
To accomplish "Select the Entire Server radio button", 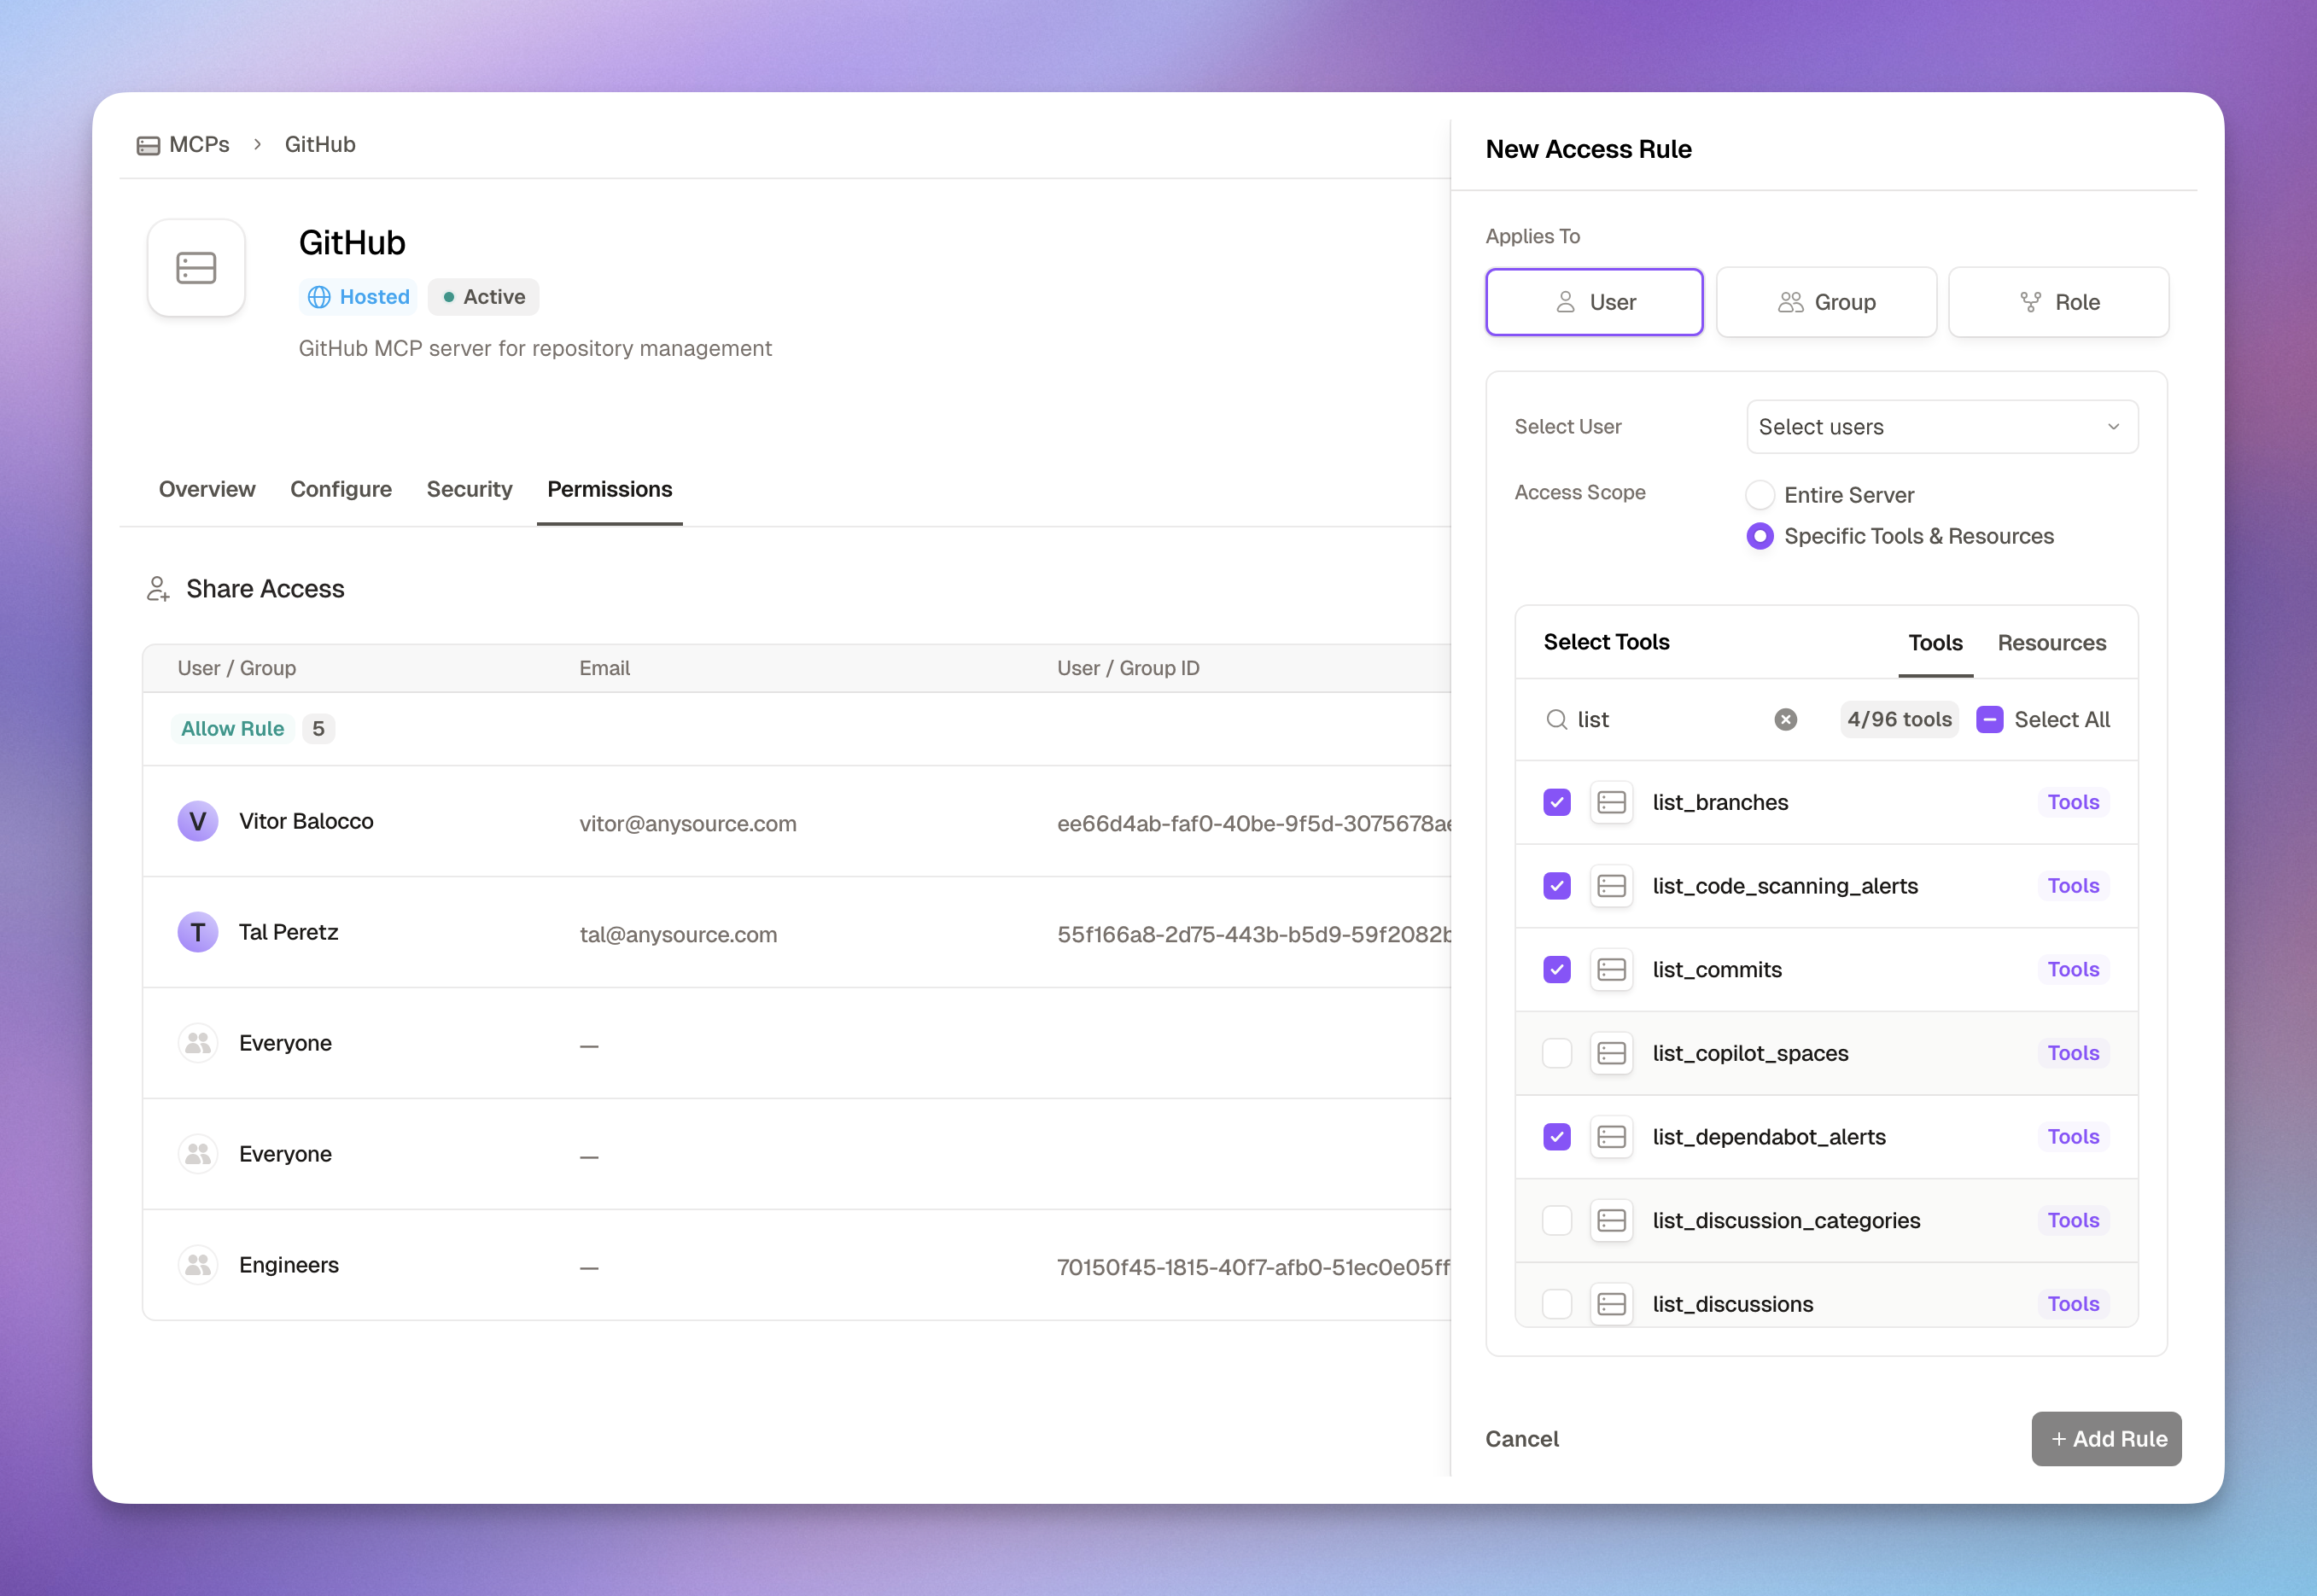I will click(1760, 494).
